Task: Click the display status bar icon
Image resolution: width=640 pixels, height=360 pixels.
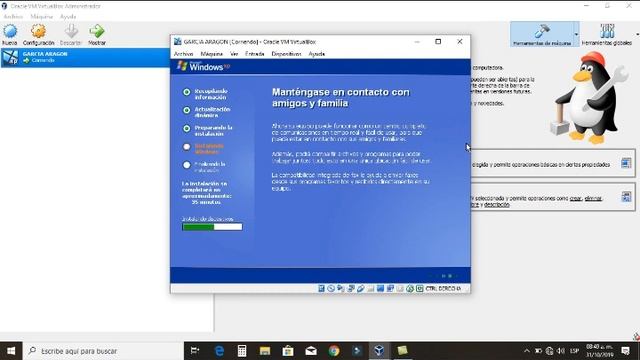Action: pos(380,289)
